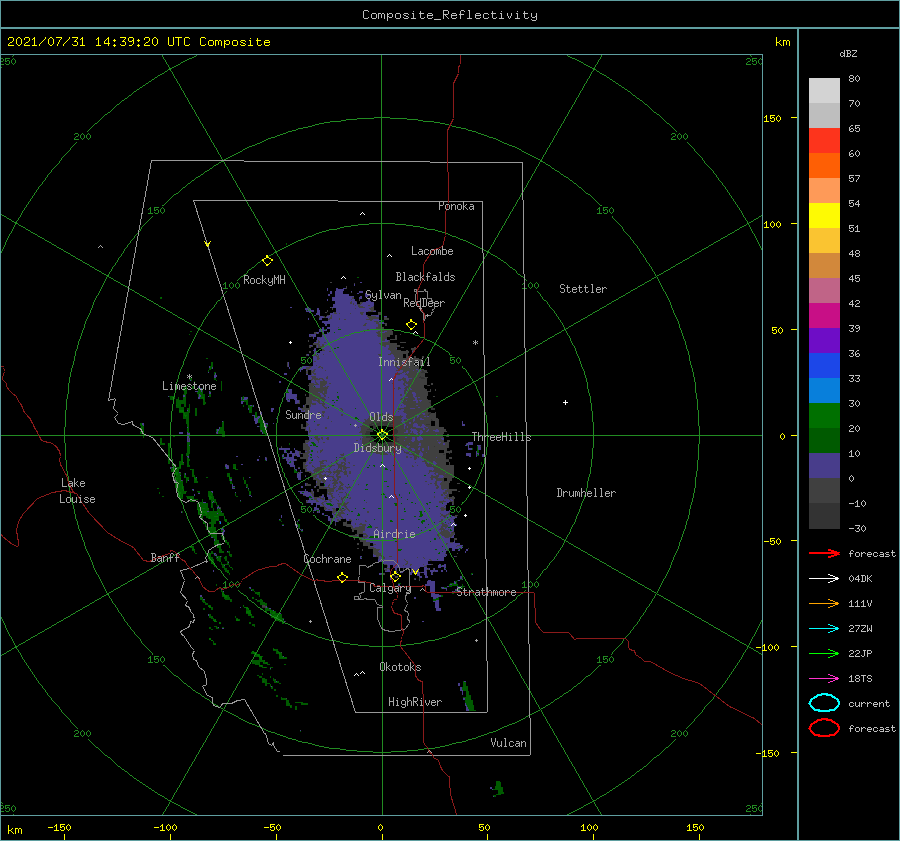Click the Lacombe label

point(432,251)
